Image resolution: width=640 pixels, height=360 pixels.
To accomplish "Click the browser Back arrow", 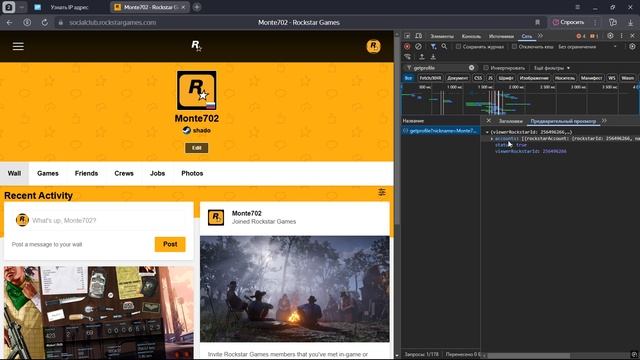I will click(9, 22).
